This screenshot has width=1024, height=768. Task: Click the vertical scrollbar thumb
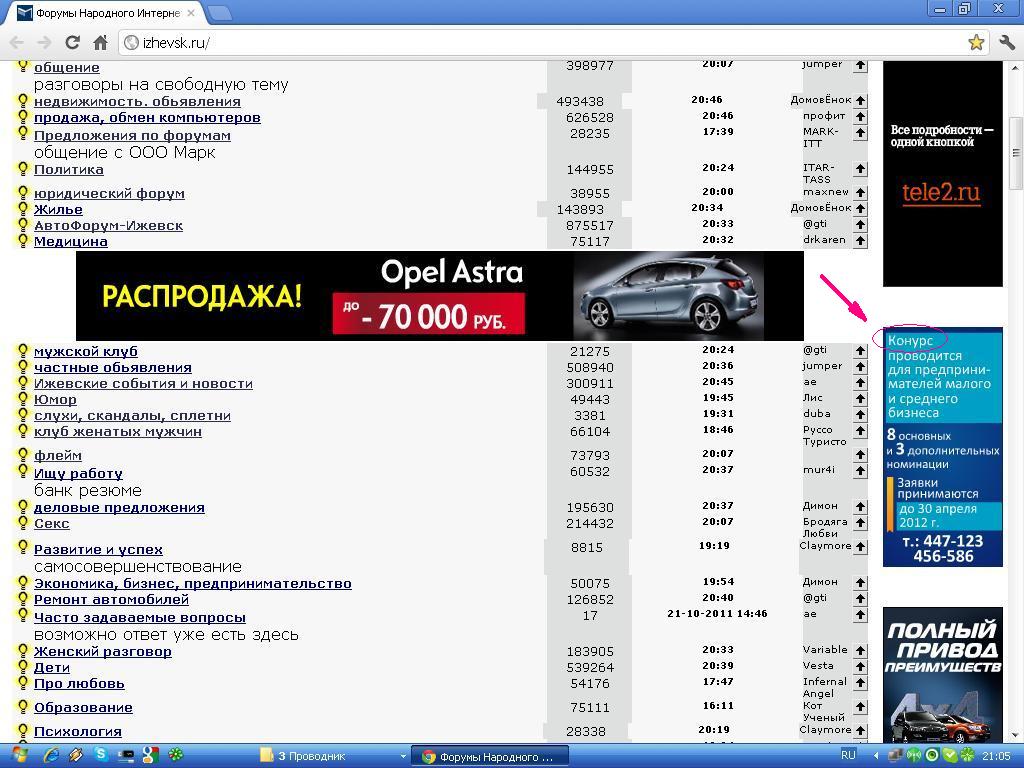pos(1016,153)
